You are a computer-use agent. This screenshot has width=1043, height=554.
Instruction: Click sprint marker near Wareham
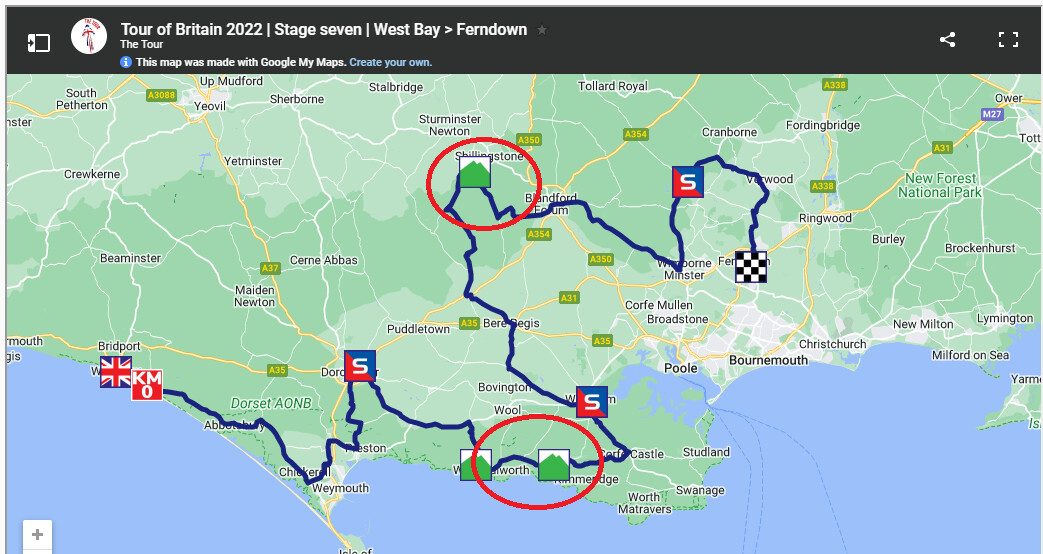pyautogui.click(x=591, y=402)
